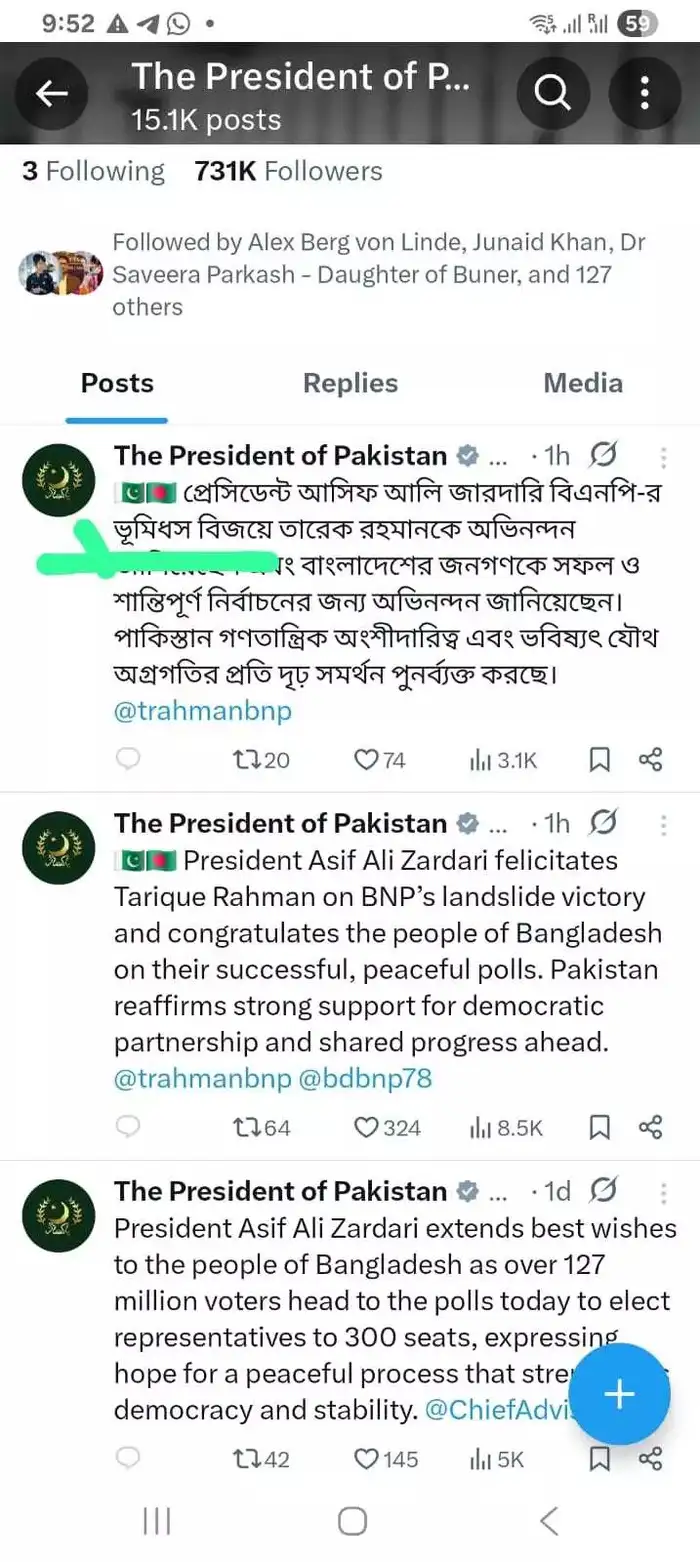Go back using the back arrow
The height and width of the screenshot is (1562, 700).
(50, 92)
